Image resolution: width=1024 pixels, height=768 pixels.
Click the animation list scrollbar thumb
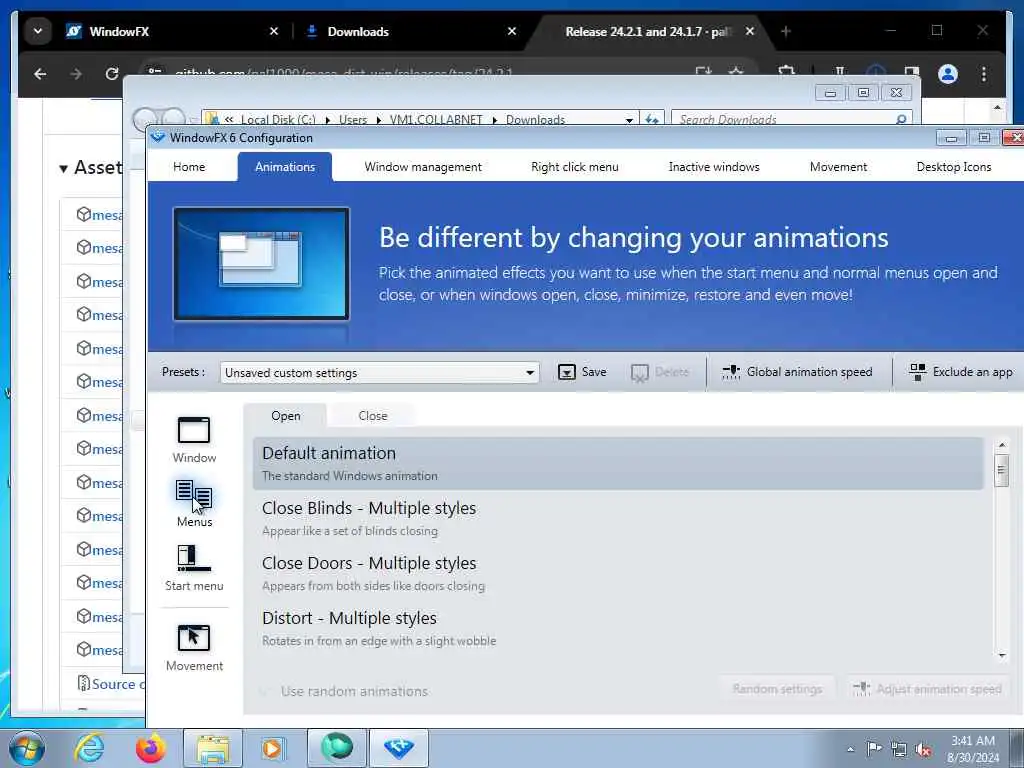(x=1002, y=470)
